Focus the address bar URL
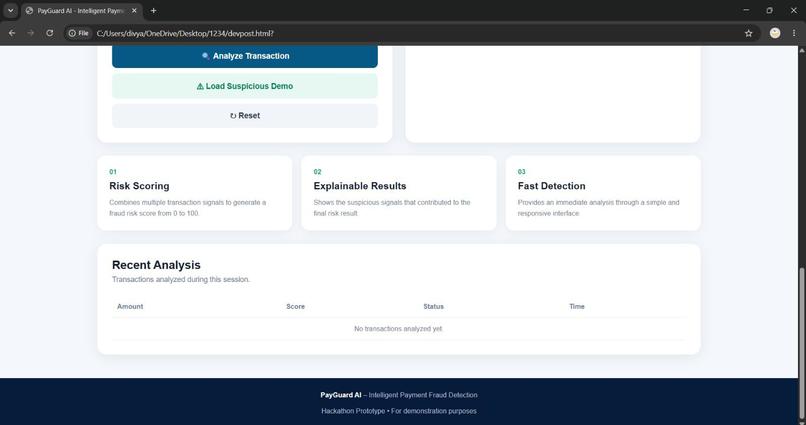Screen dimensions: 806x425 (x=185, y=33)
